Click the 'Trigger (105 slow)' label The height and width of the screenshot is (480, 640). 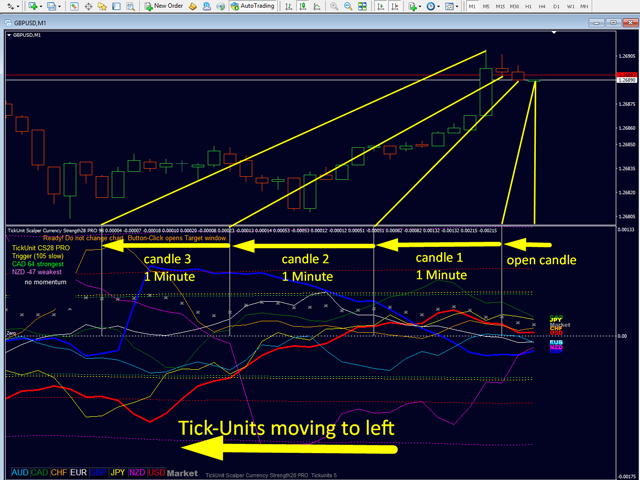pyautogui.click(x=38, y=256)
